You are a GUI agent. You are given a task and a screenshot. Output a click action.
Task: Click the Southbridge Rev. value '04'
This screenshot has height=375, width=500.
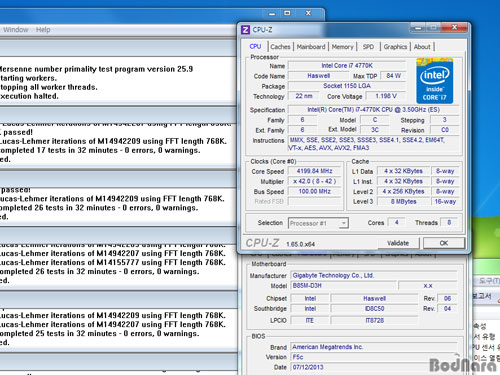(x=447, y=309)
